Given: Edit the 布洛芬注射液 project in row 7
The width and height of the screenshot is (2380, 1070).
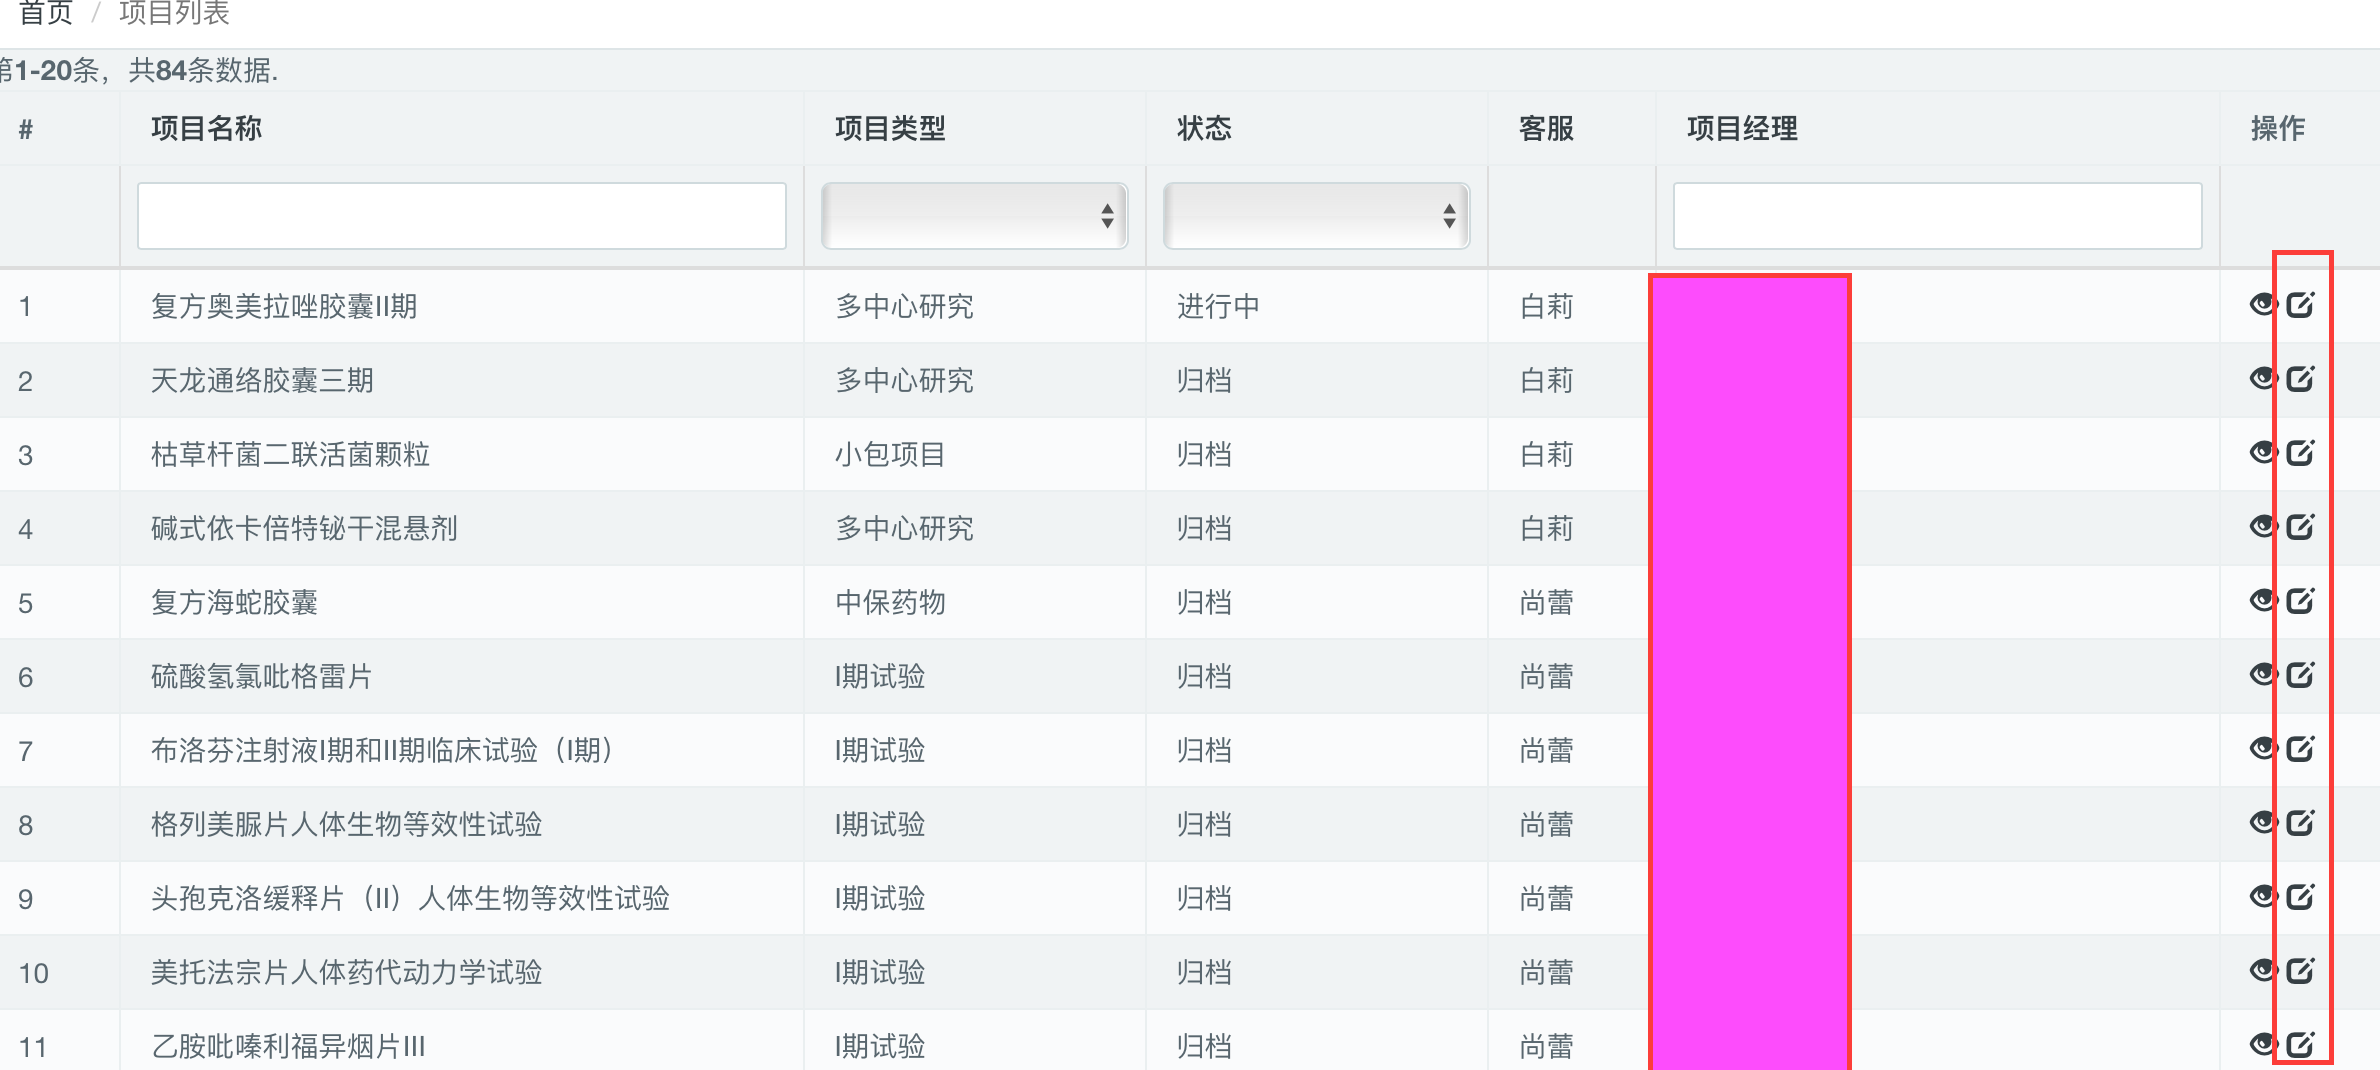Looking at the screenshot, I should 2301,748.
